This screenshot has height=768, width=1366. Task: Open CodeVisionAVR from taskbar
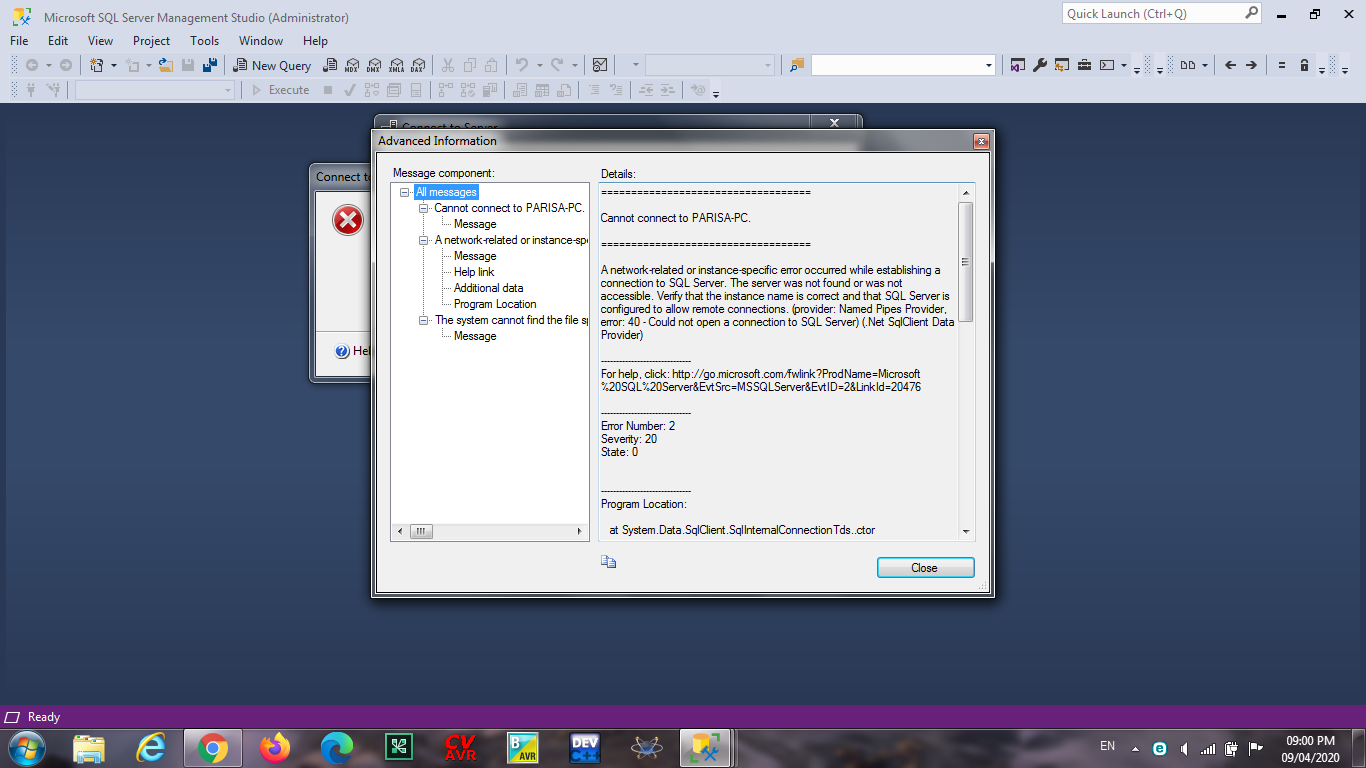point(461,747)
